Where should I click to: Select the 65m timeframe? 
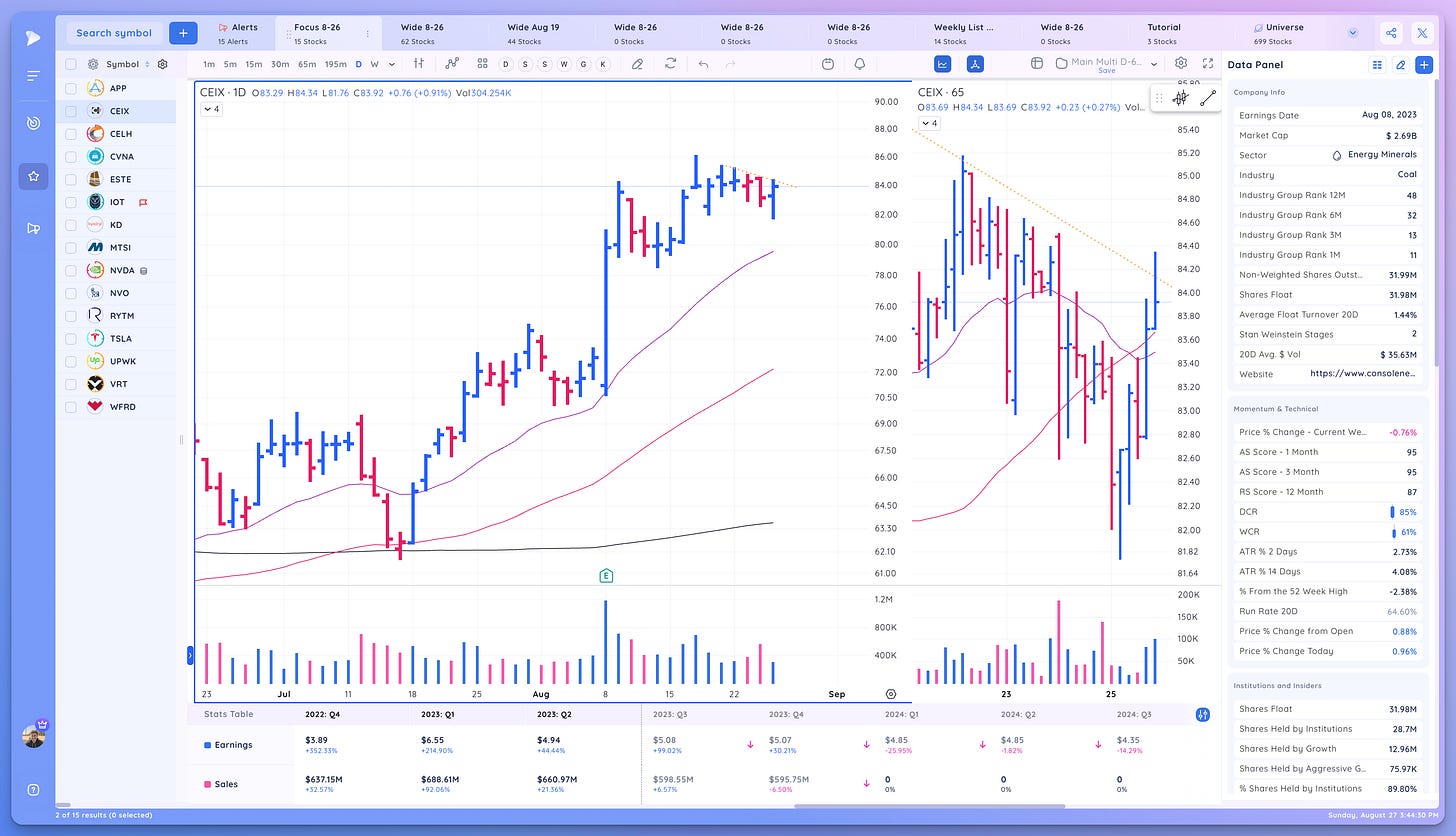(308, 64)
